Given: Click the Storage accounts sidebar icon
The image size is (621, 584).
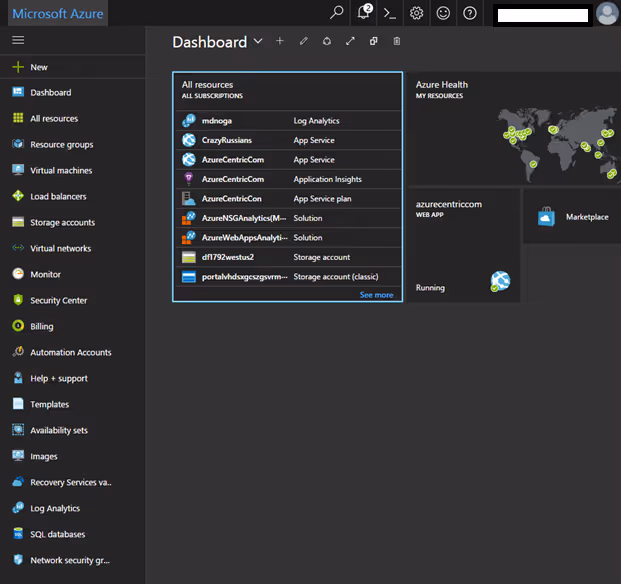Looking at the screenshot, I should click(x=18, y=222).
